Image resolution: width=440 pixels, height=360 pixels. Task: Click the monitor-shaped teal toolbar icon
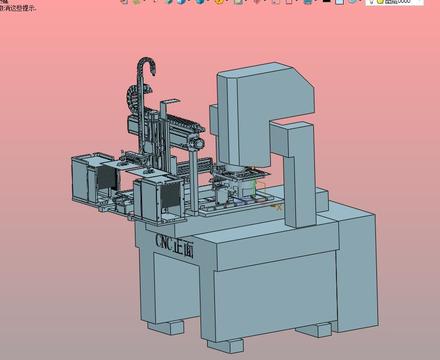tap(308, 1)
